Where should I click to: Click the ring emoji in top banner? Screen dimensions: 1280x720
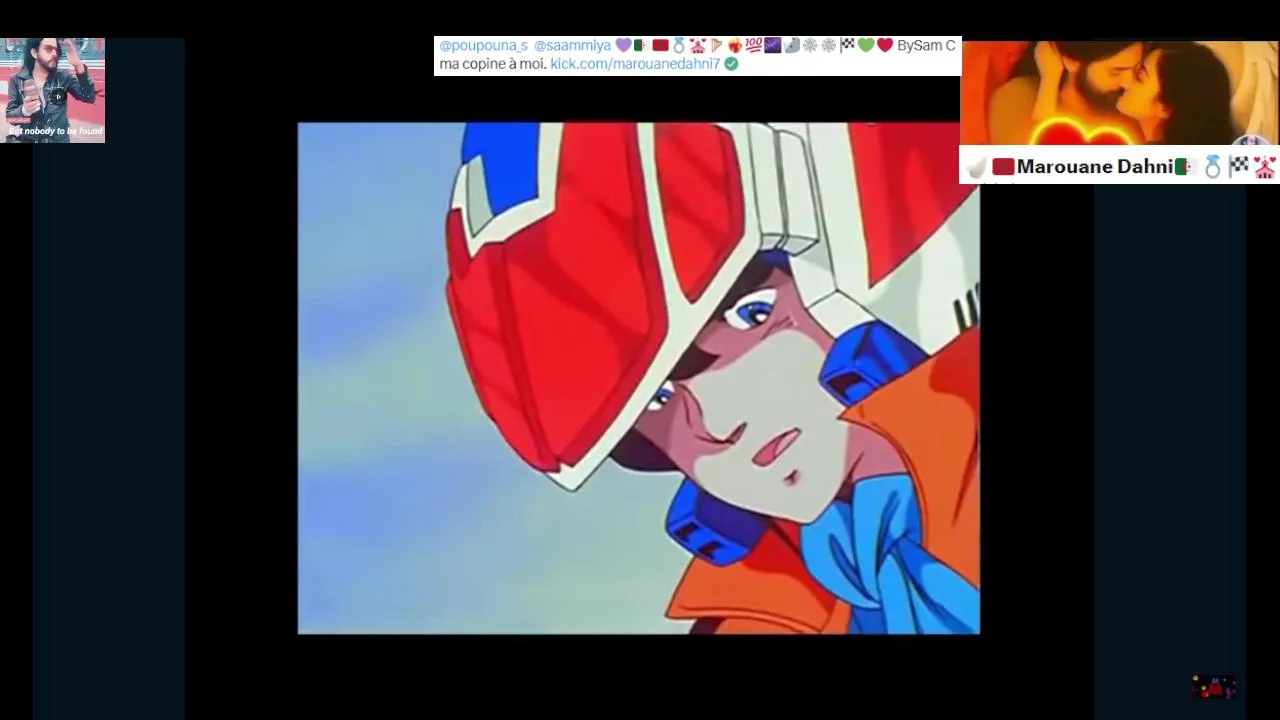(678, 45)
